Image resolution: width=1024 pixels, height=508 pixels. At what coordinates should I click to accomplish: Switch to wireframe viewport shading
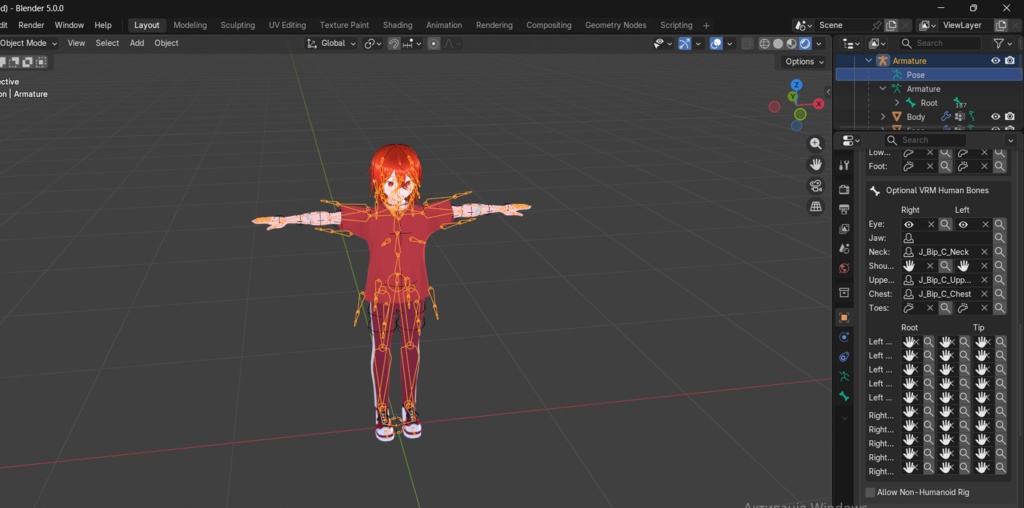(764, 43)
